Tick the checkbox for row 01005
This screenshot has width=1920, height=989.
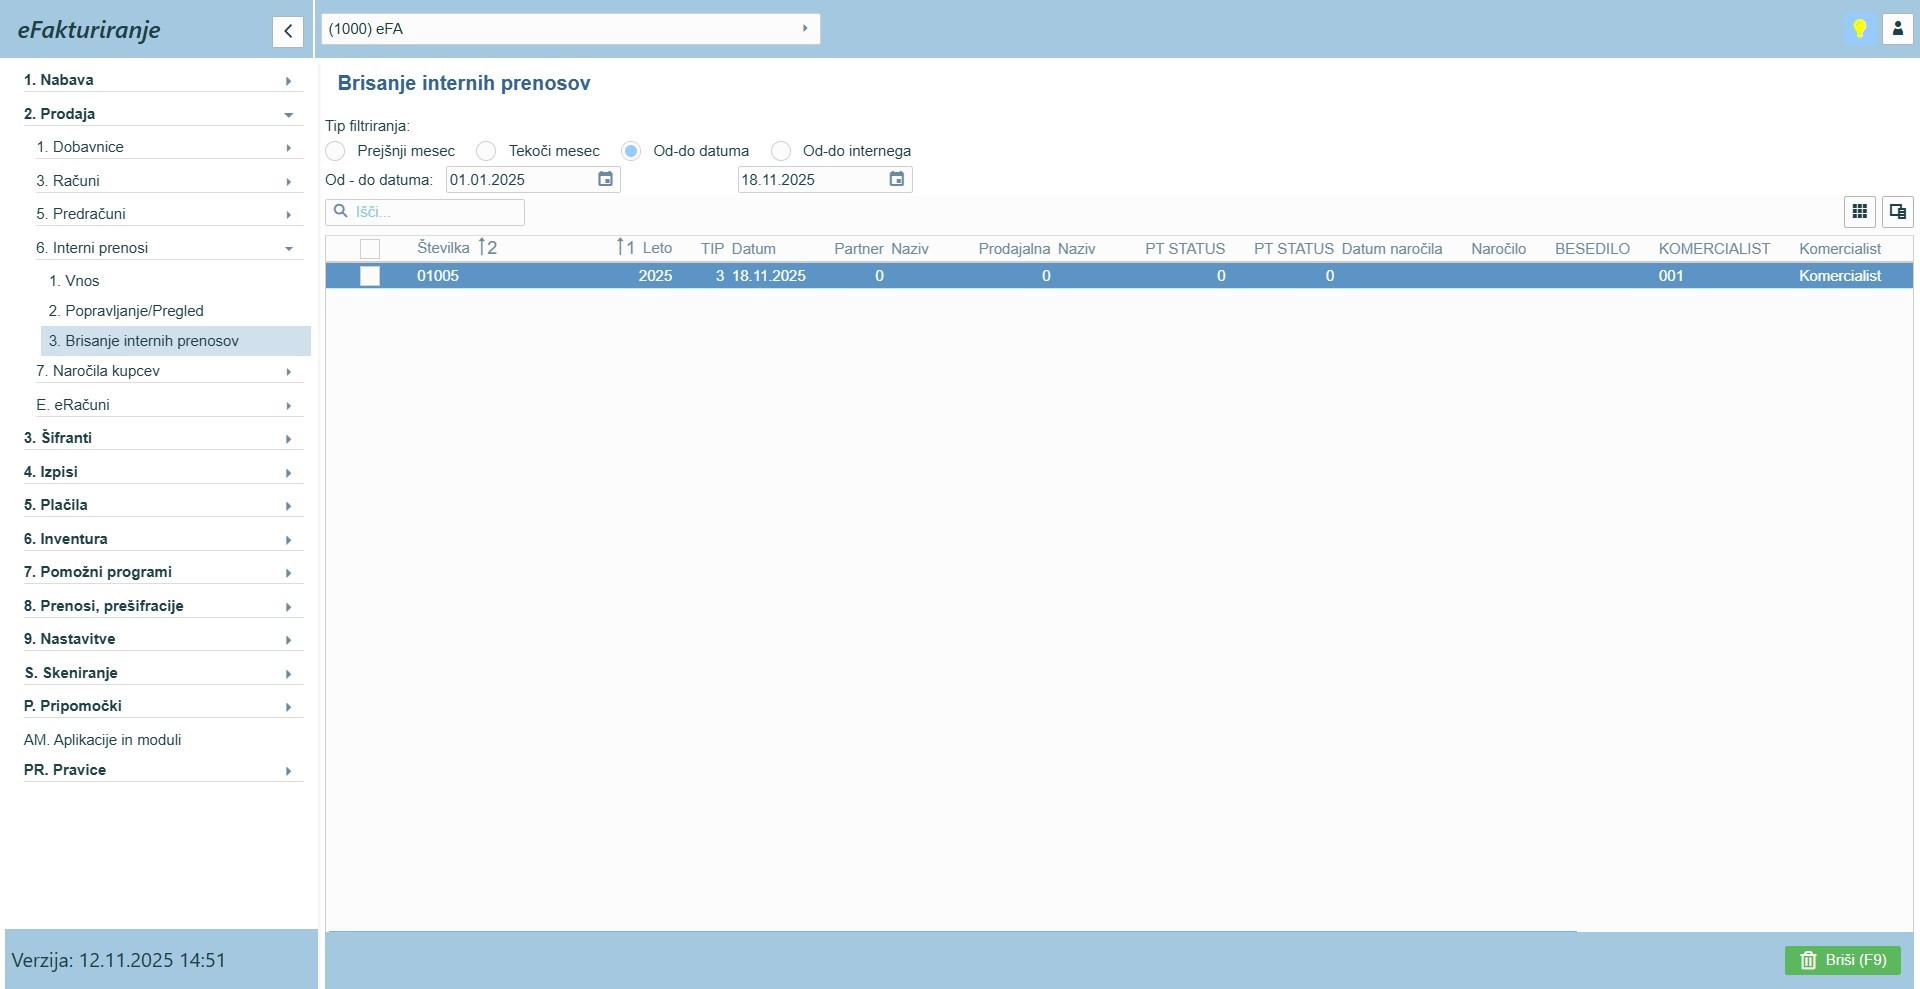370,276
